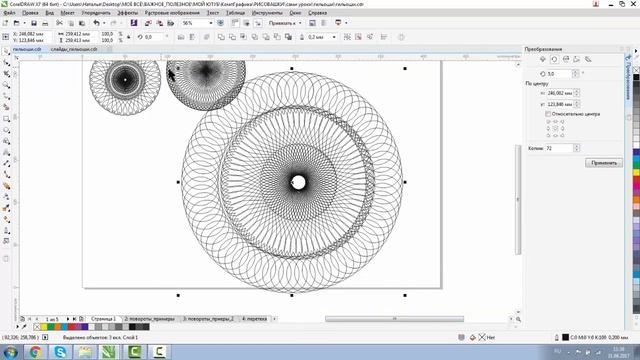640x360 pixels.
Task: Click the Undo arrow icon
Action: [x=96, y=23]
